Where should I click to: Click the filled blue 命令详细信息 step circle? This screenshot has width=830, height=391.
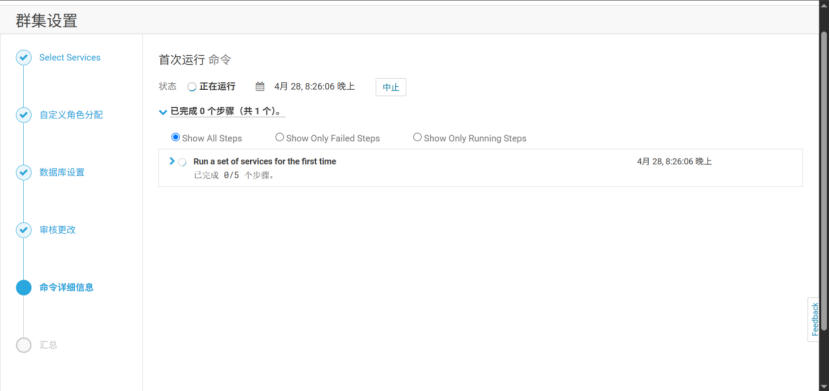[x=24, y=287]
